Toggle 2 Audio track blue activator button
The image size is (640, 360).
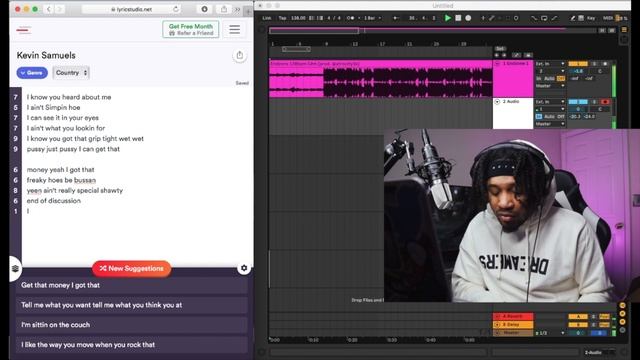pos(578,102)
